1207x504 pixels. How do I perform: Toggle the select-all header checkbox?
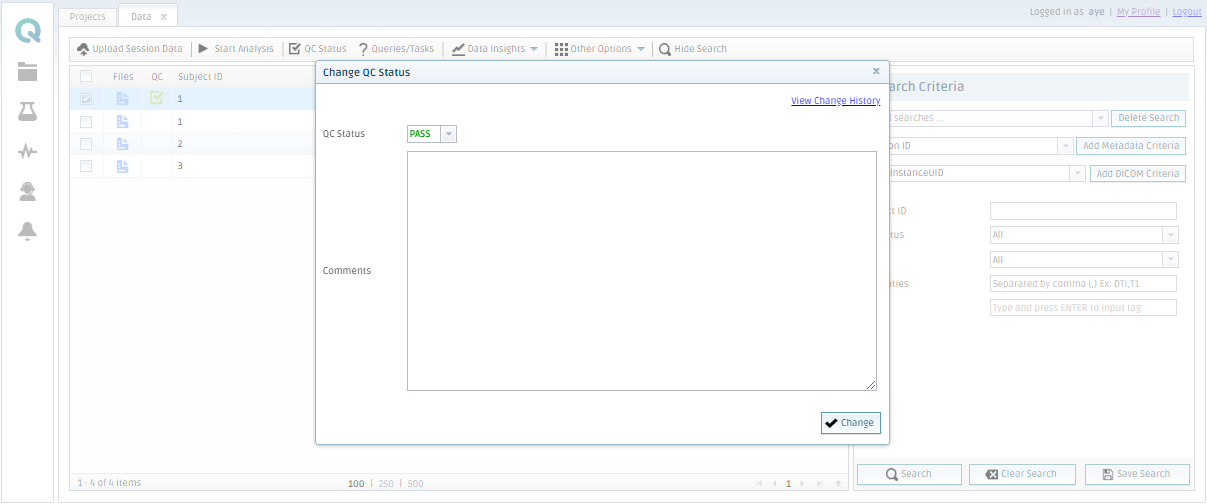coord(86,76)
